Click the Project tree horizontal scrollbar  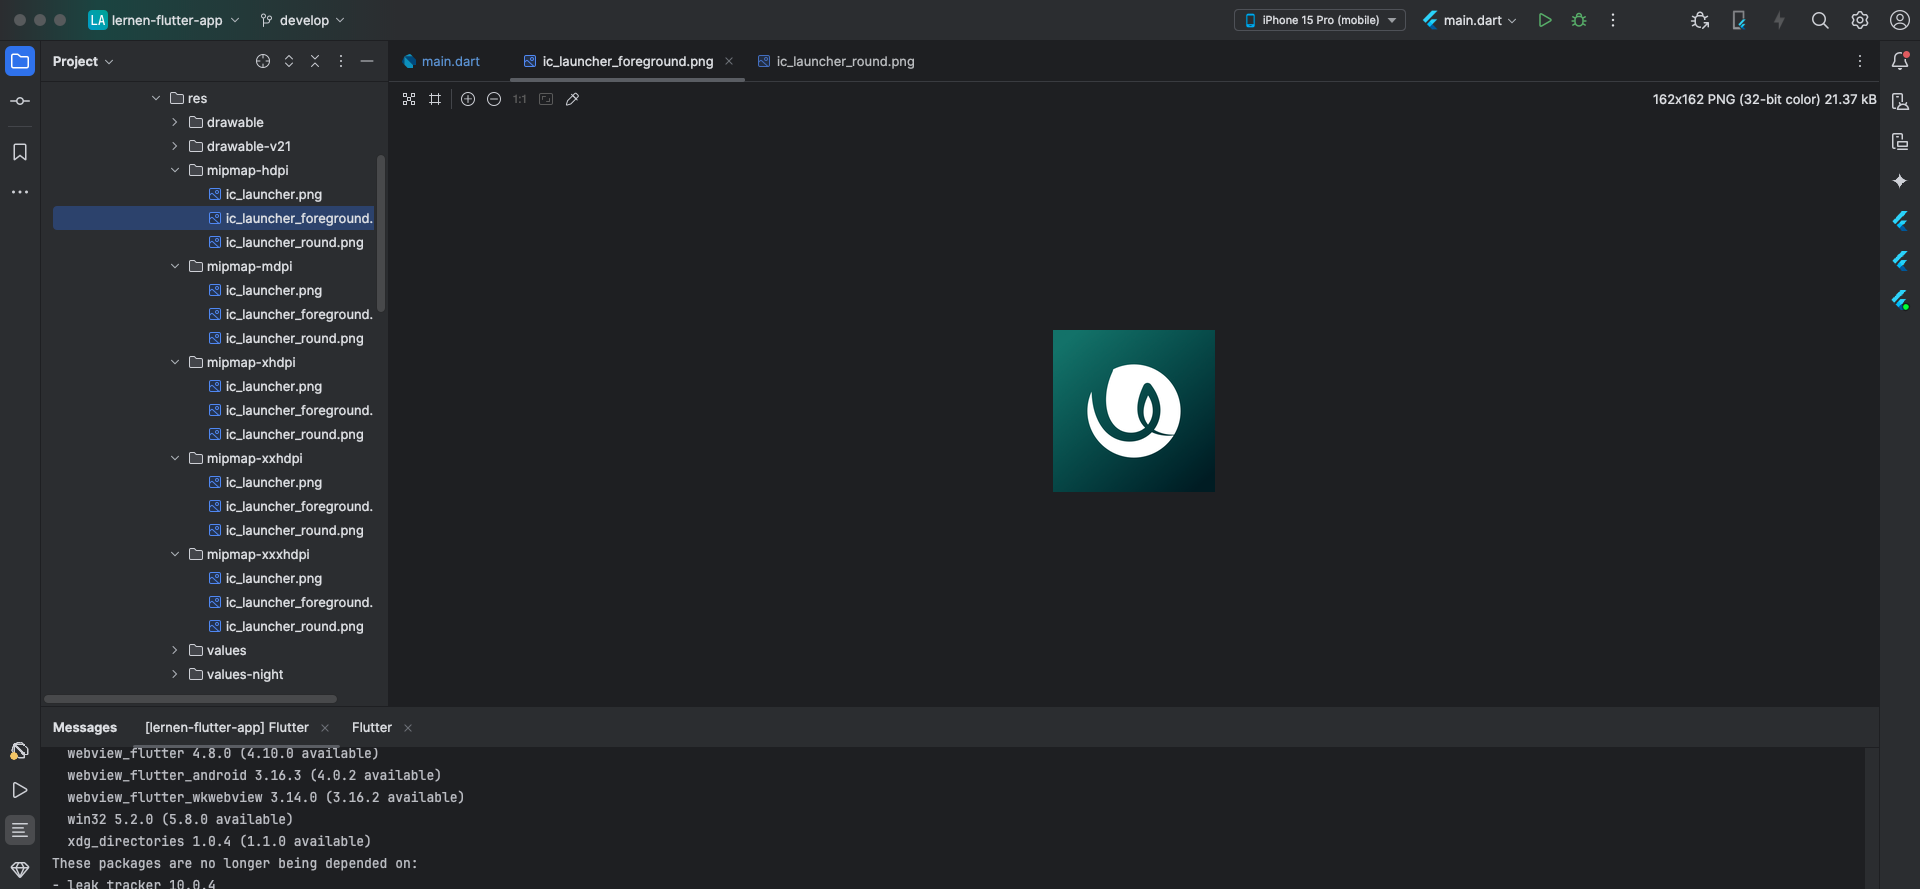pyautogui.click(x=190, y=699)
